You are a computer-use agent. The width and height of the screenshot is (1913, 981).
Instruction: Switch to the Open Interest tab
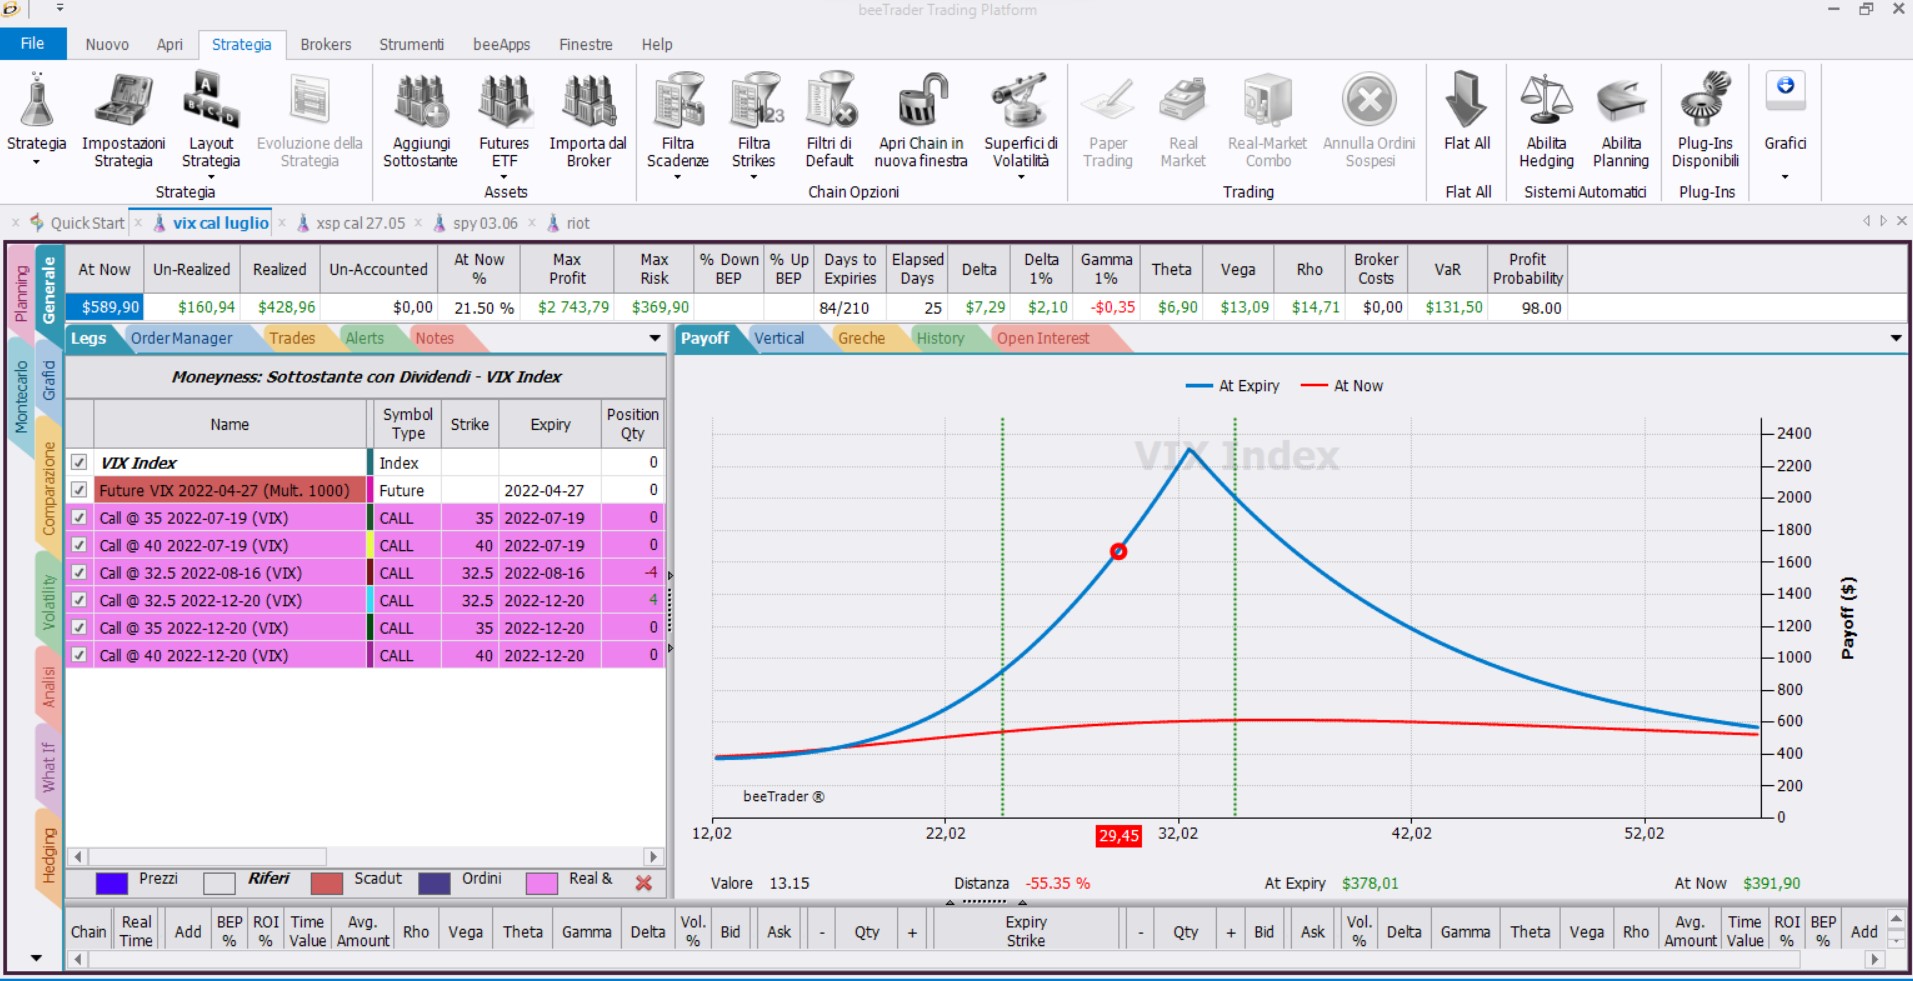click(1043, 338)
